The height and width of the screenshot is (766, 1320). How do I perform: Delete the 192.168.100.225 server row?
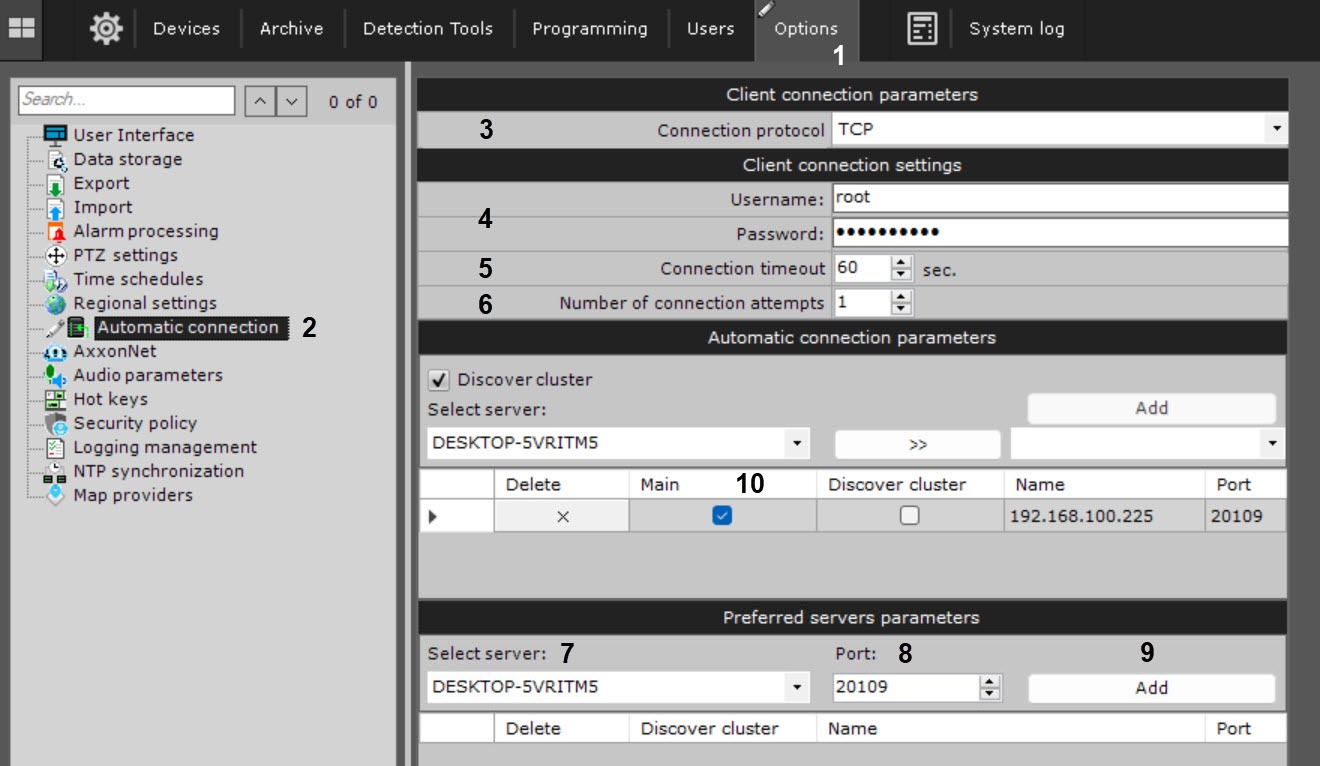562,516
